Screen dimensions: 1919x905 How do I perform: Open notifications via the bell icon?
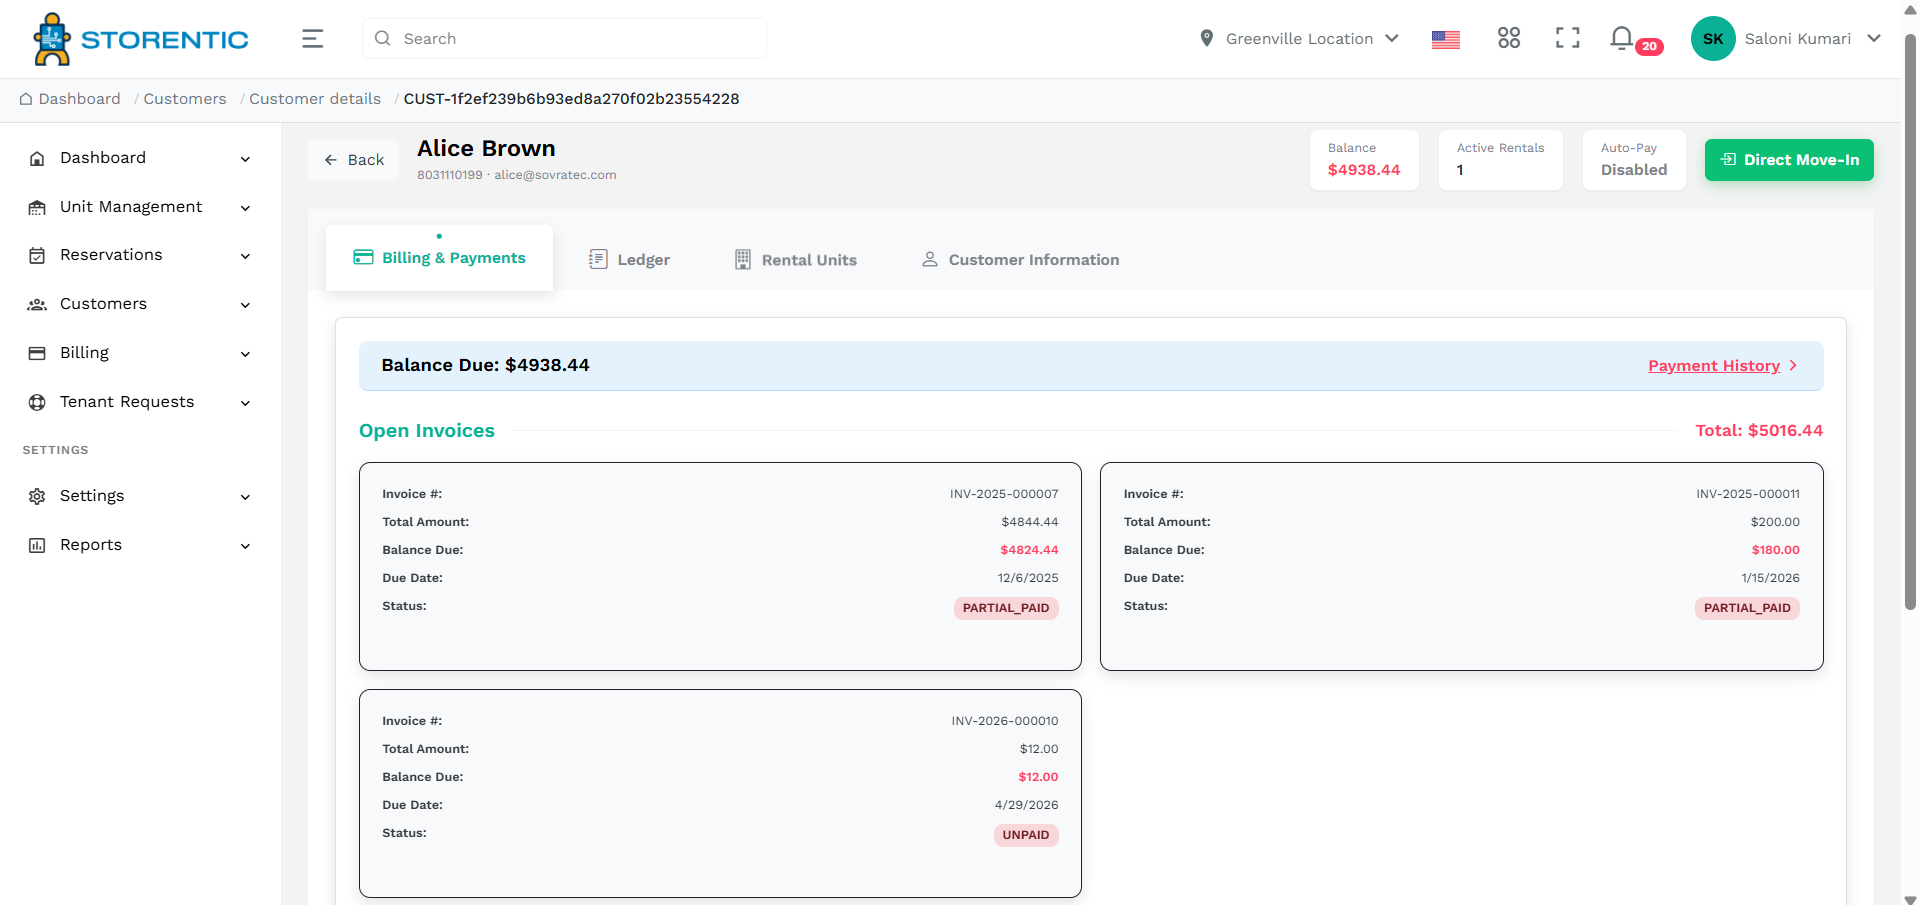tap(1622, 38)
